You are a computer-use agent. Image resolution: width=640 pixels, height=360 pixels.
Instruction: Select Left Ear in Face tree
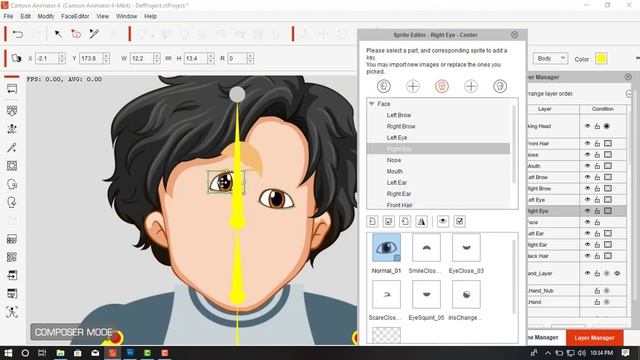point(397,182)
